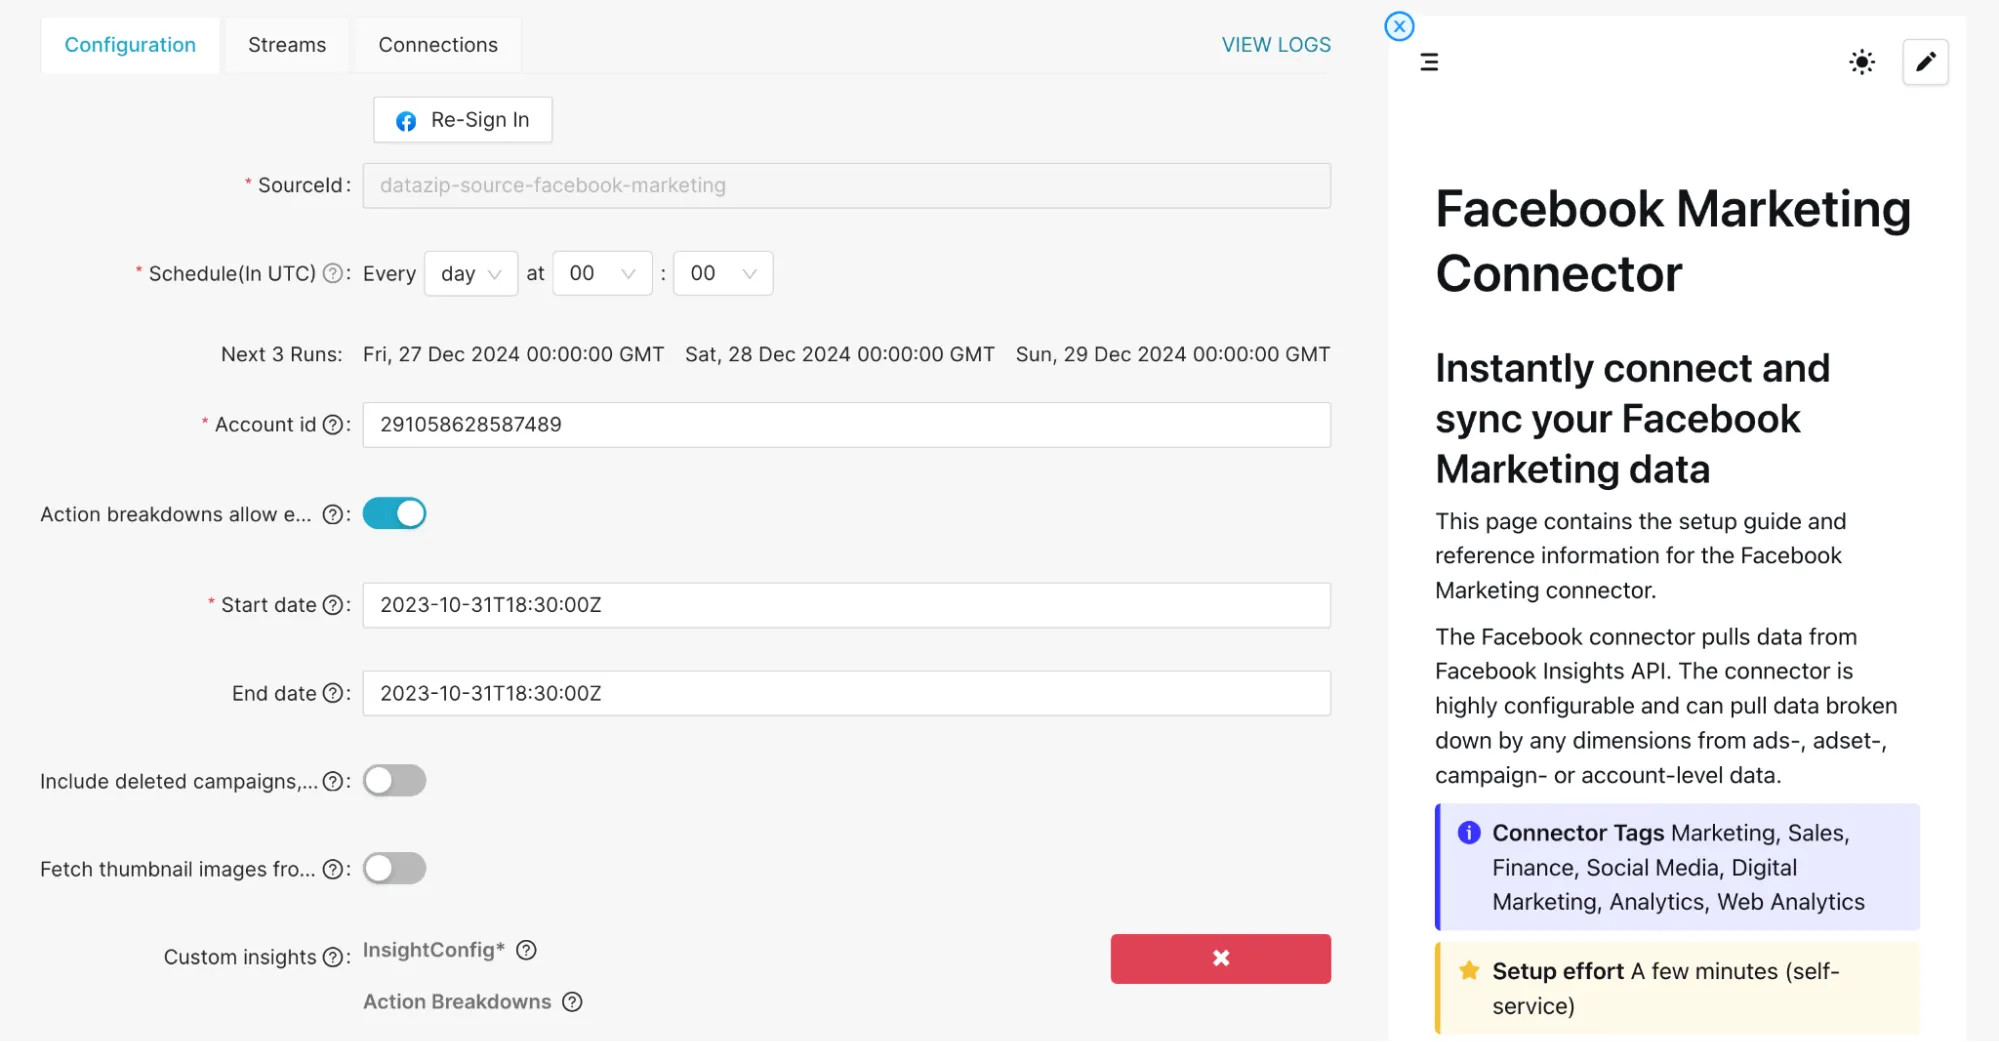The height and width of the screenshot is (1042, 1999).
Task: Show help tooltip for Custom insights
Action: point(333,958)
